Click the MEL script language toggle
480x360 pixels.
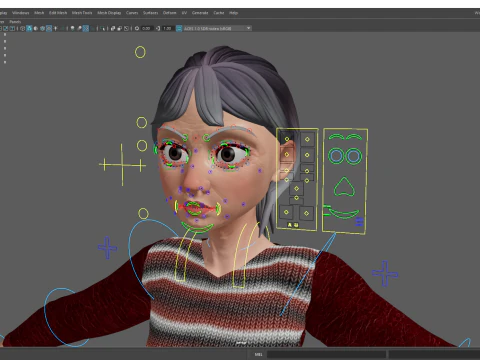[258, 354]
